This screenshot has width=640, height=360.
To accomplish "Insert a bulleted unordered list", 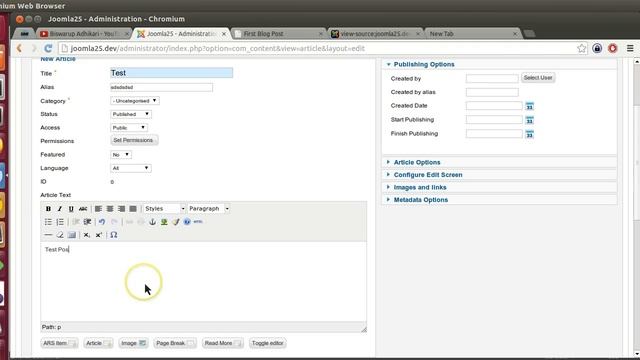I will tap(48, 222).
